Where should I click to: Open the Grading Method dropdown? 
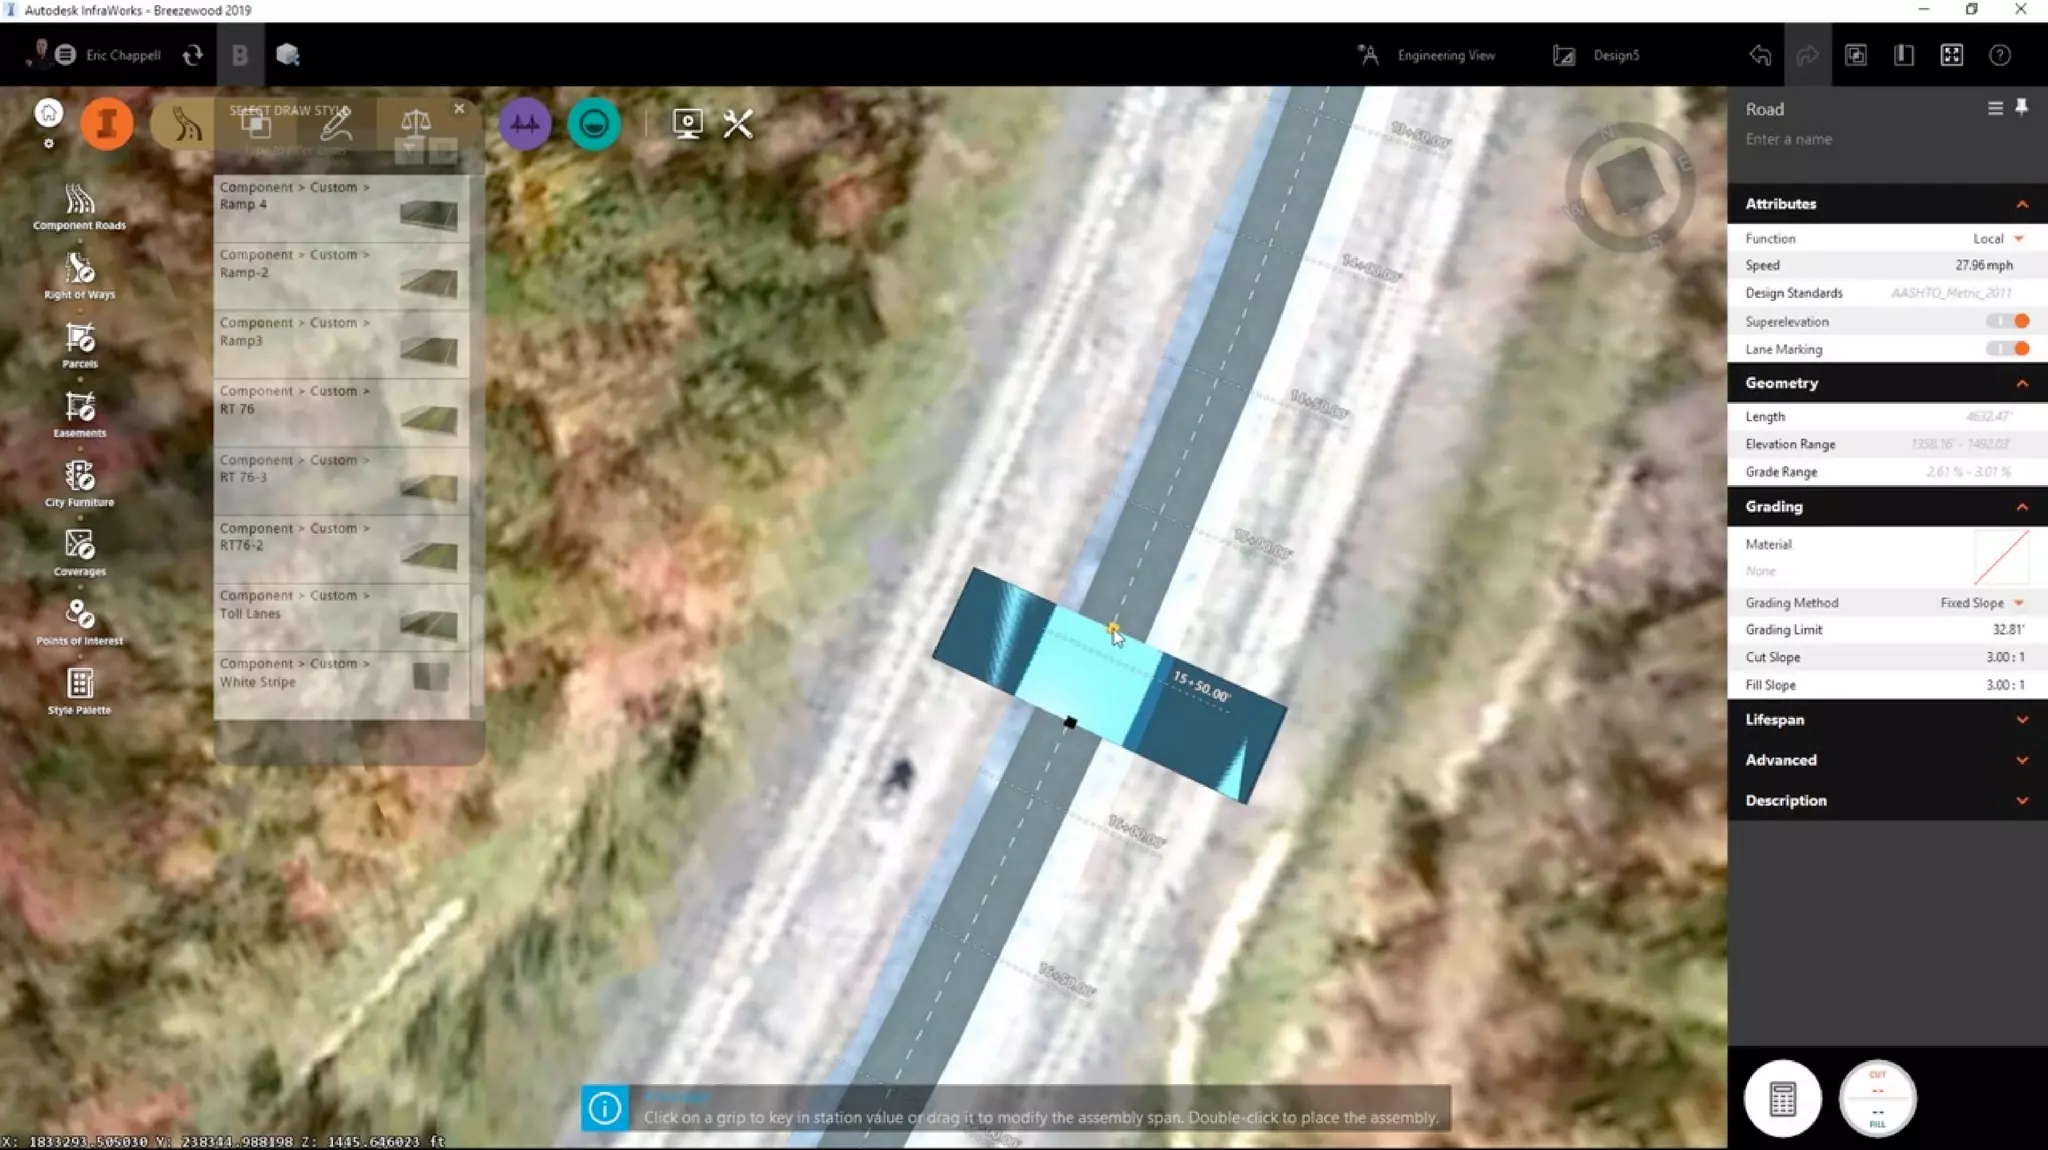(x=1981, y=603)
